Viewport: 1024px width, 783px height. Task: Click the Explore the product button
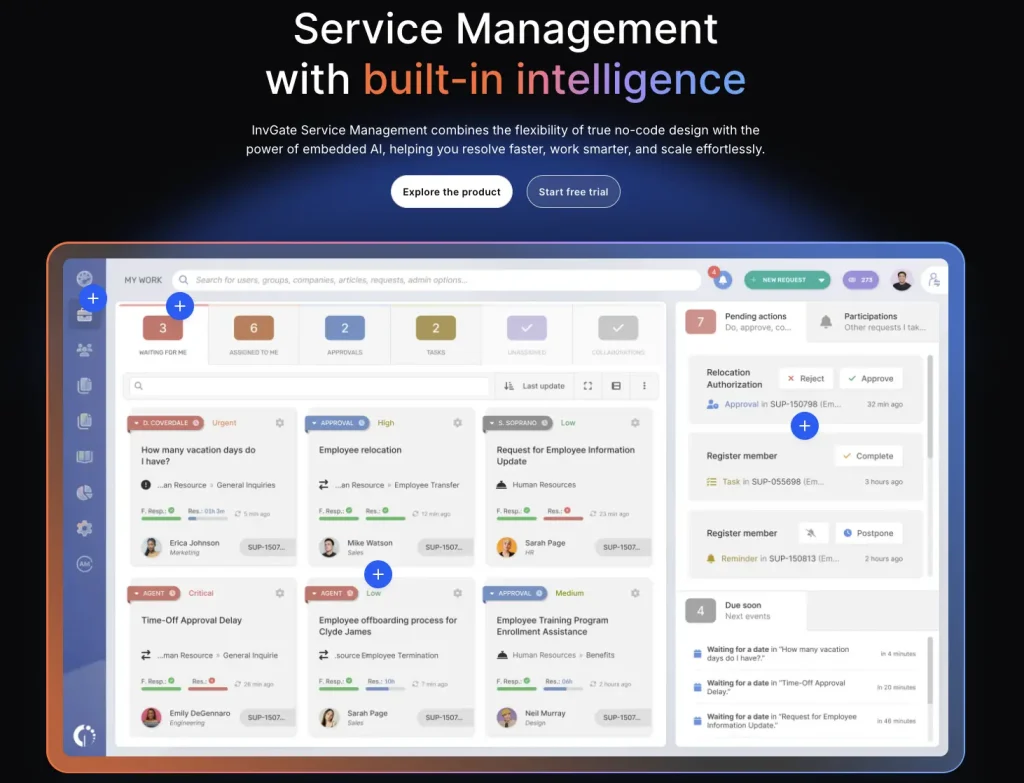451,191
